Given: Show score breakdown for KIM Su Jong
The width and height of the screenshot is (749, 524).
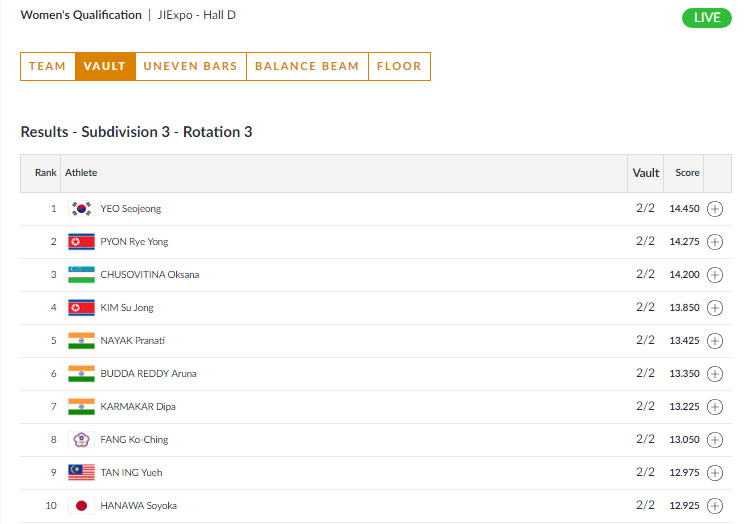Looking at the screenshot, I should click(x=715, y=308).
